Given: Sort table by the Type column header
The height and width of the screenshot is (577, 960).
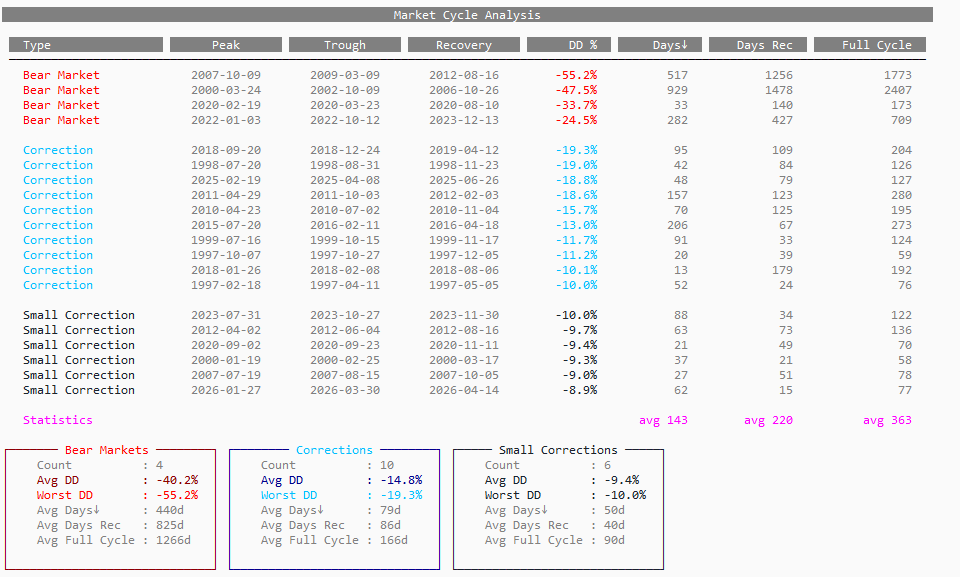Looking at the screenshot, I should tap(86, 45).
